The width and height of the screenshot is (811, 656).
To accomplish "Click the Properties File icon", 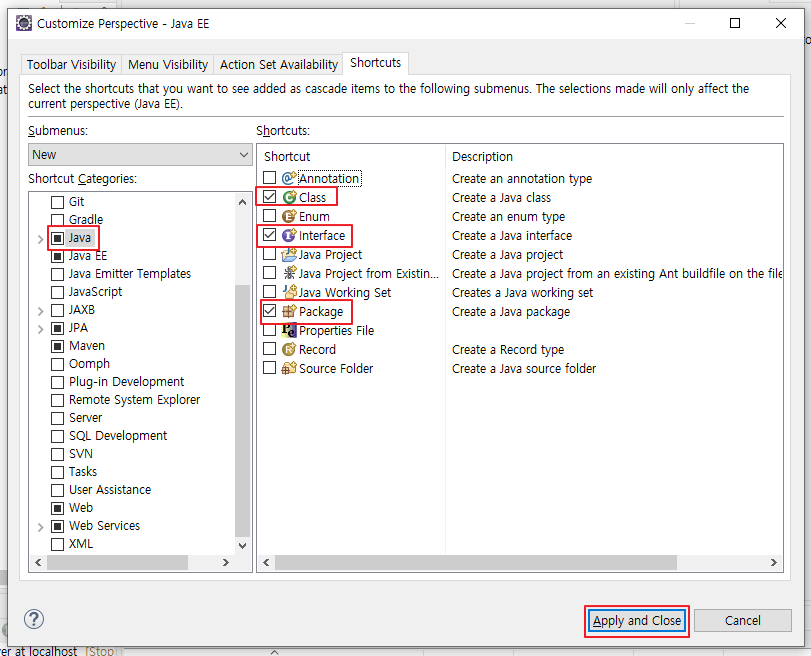I will click(x=289, y=331).
